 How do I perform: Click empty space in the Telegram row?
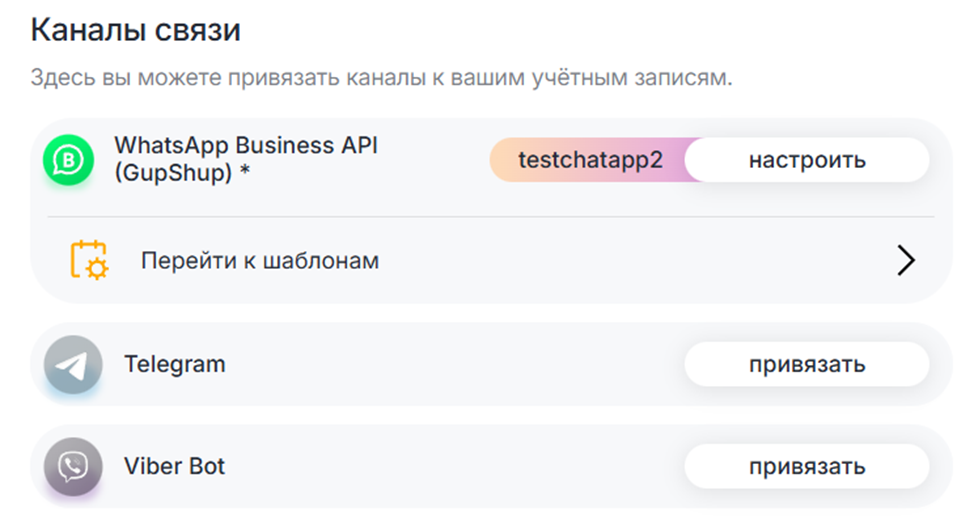[450, 364]
